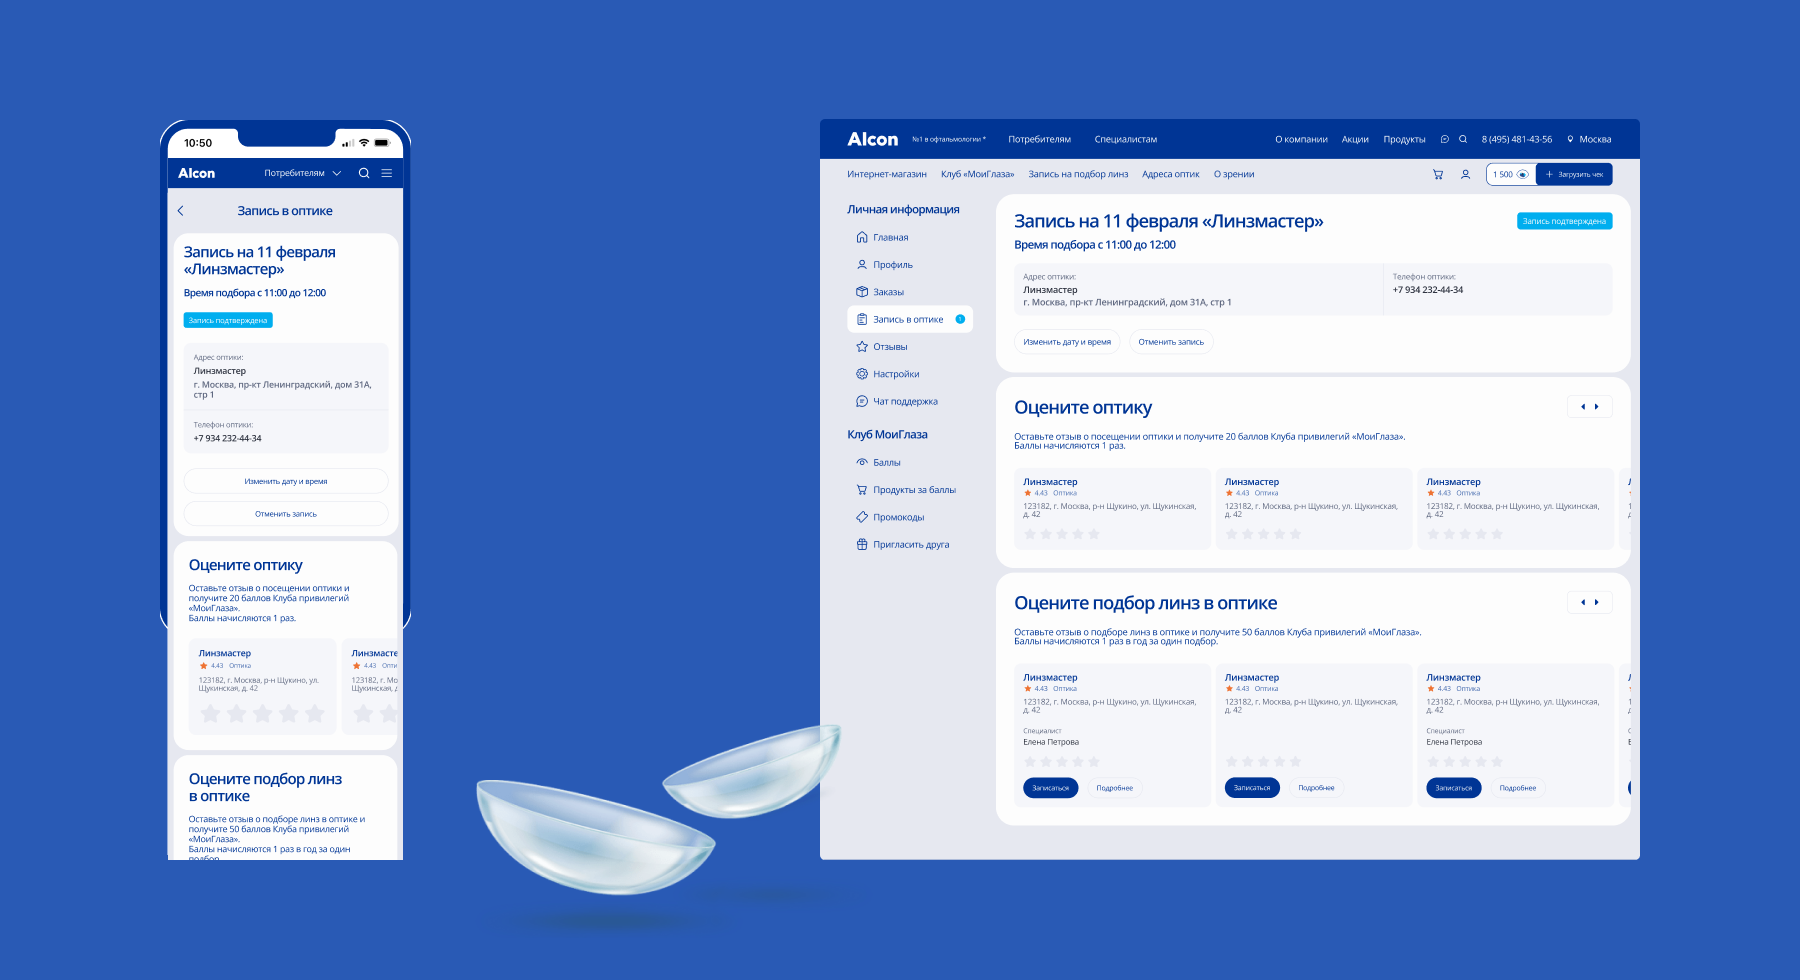Screen dimensions: 1800x980
Task: Open Пригласить друга gift icon in sidebar
Action: tap(862, 544)
